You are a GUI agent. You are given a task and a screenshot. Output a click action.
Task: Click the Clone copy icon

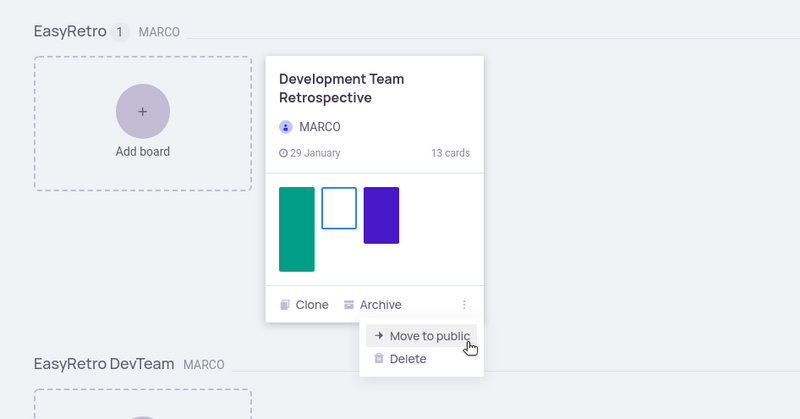tap(285, 305)
